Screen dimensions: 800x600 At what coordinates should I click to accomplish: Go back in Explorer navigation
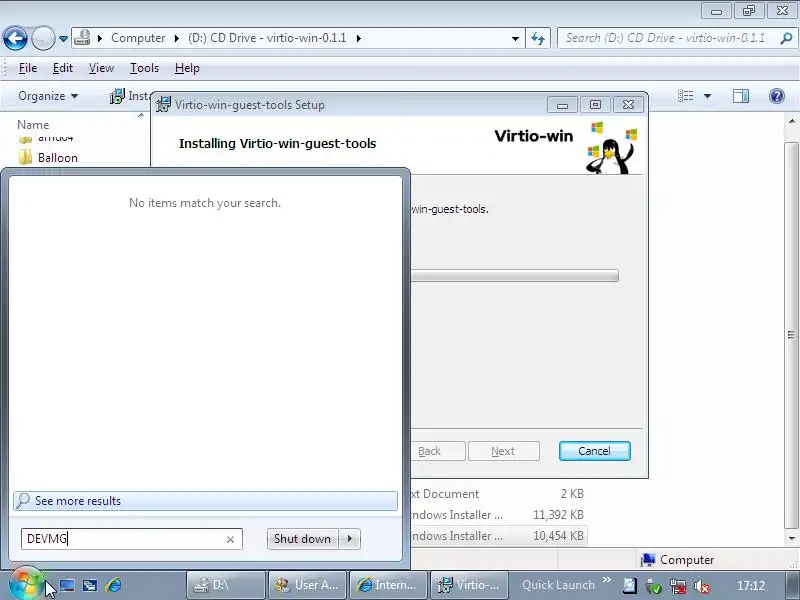pyautogui.click(x=15, y=38)
